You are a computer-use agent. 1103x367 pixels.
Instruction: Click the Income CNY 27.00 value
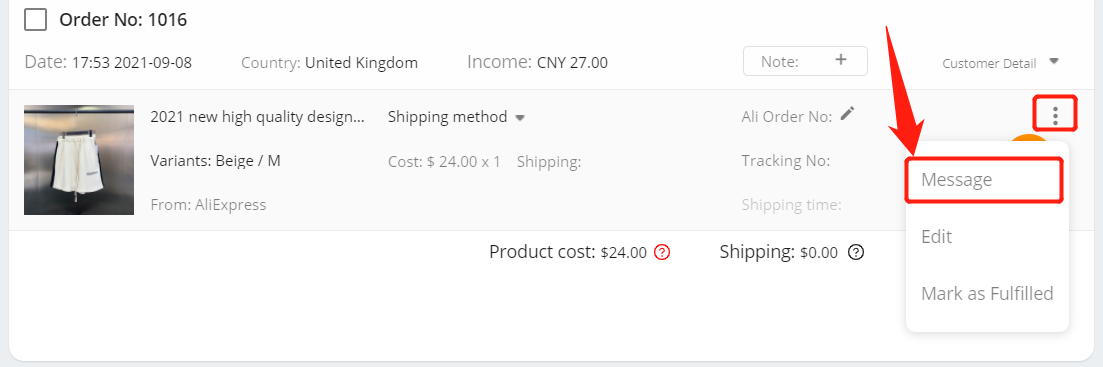[573, 63]
